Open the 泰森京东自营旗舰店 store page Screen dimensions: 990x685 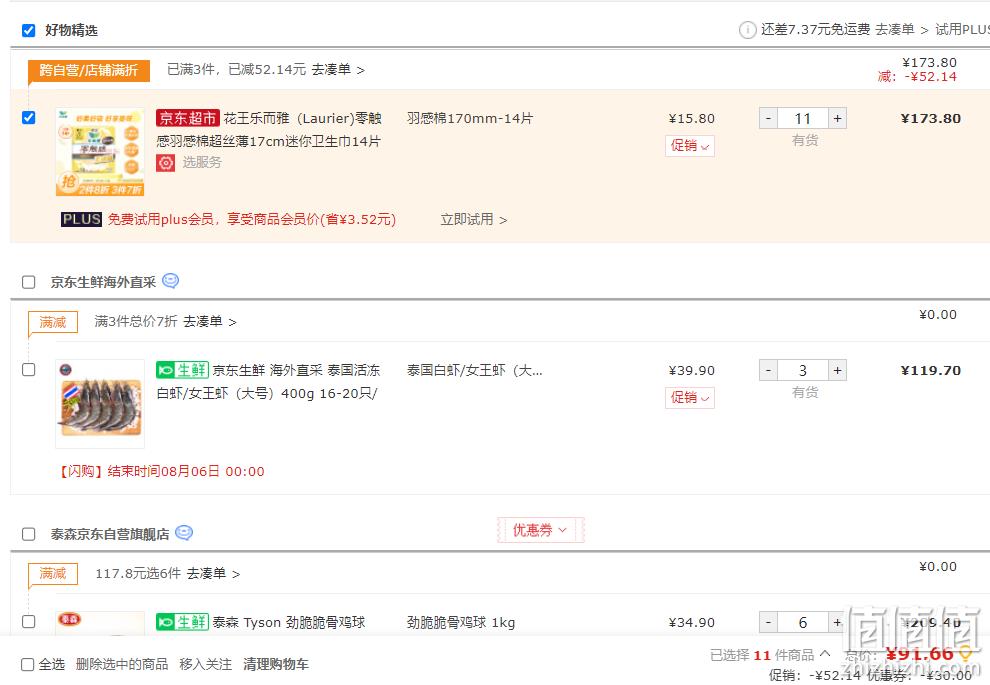[x=110, y=534]
